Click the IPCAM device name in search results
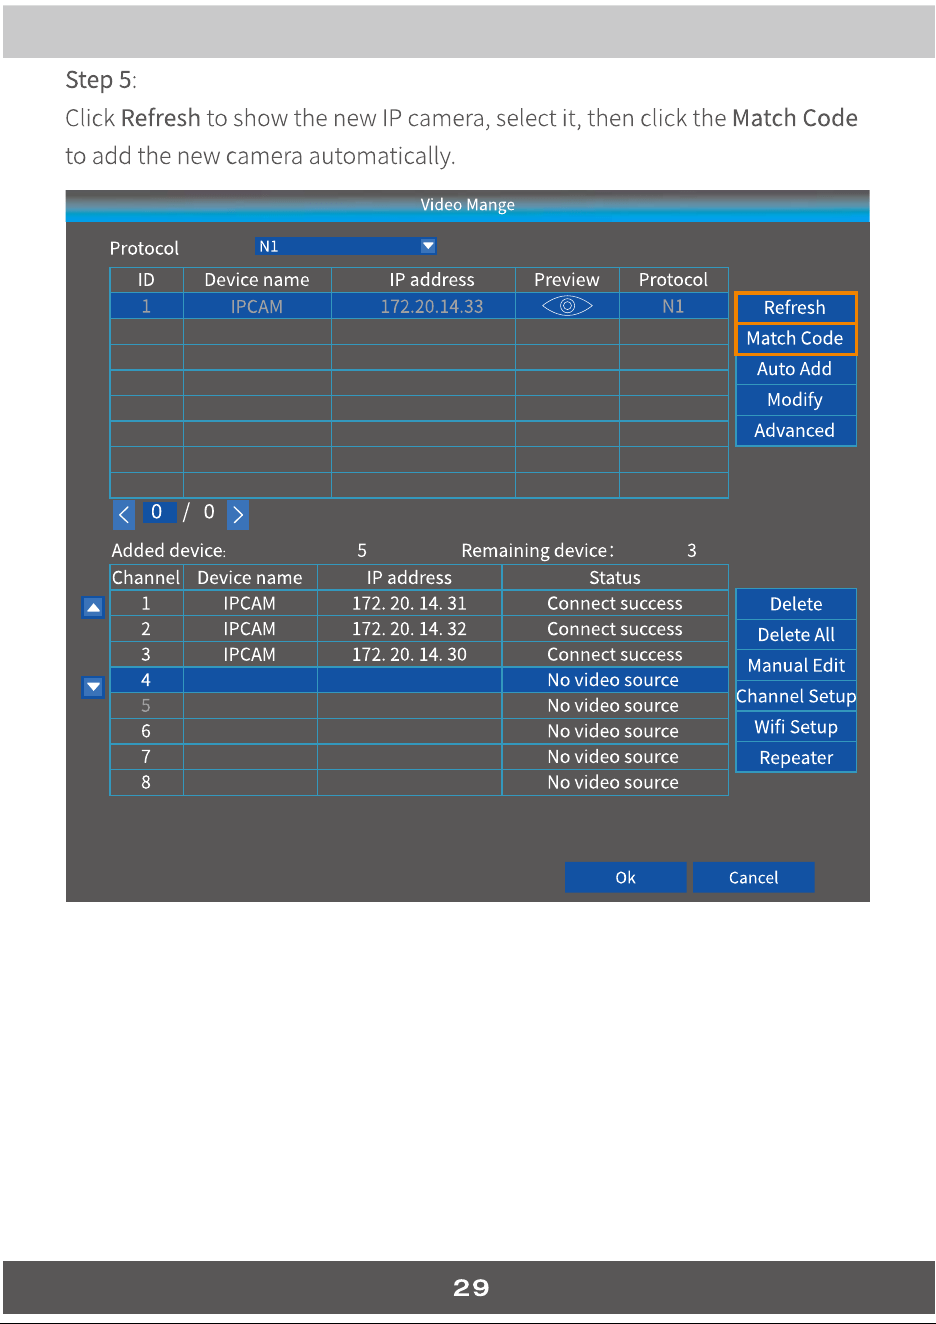Viewport: 936px width, 1324px height. [x=257, y=306]
